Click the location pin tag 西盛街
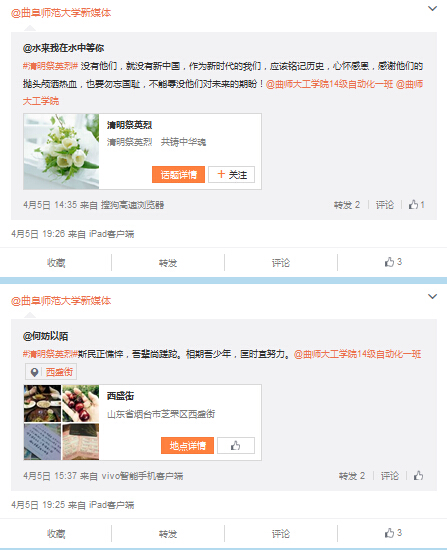 point(51,372)
